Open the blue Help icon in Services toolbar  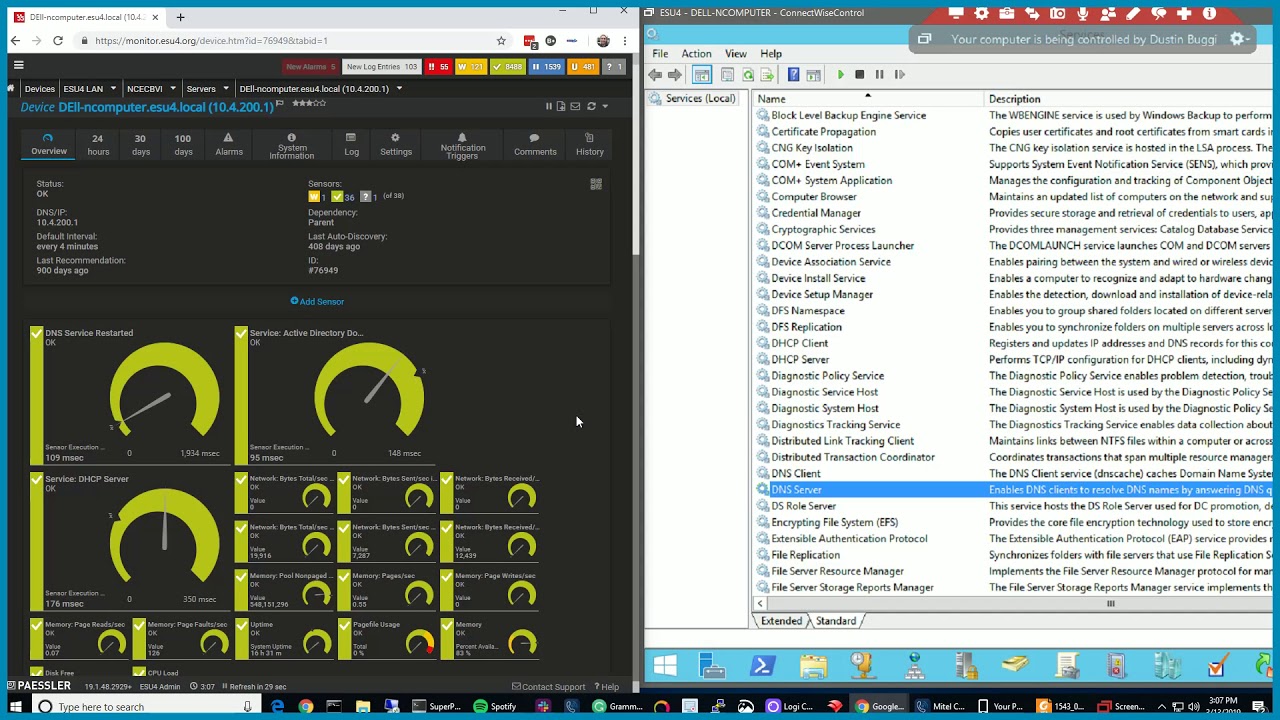(x=793, y=75)
